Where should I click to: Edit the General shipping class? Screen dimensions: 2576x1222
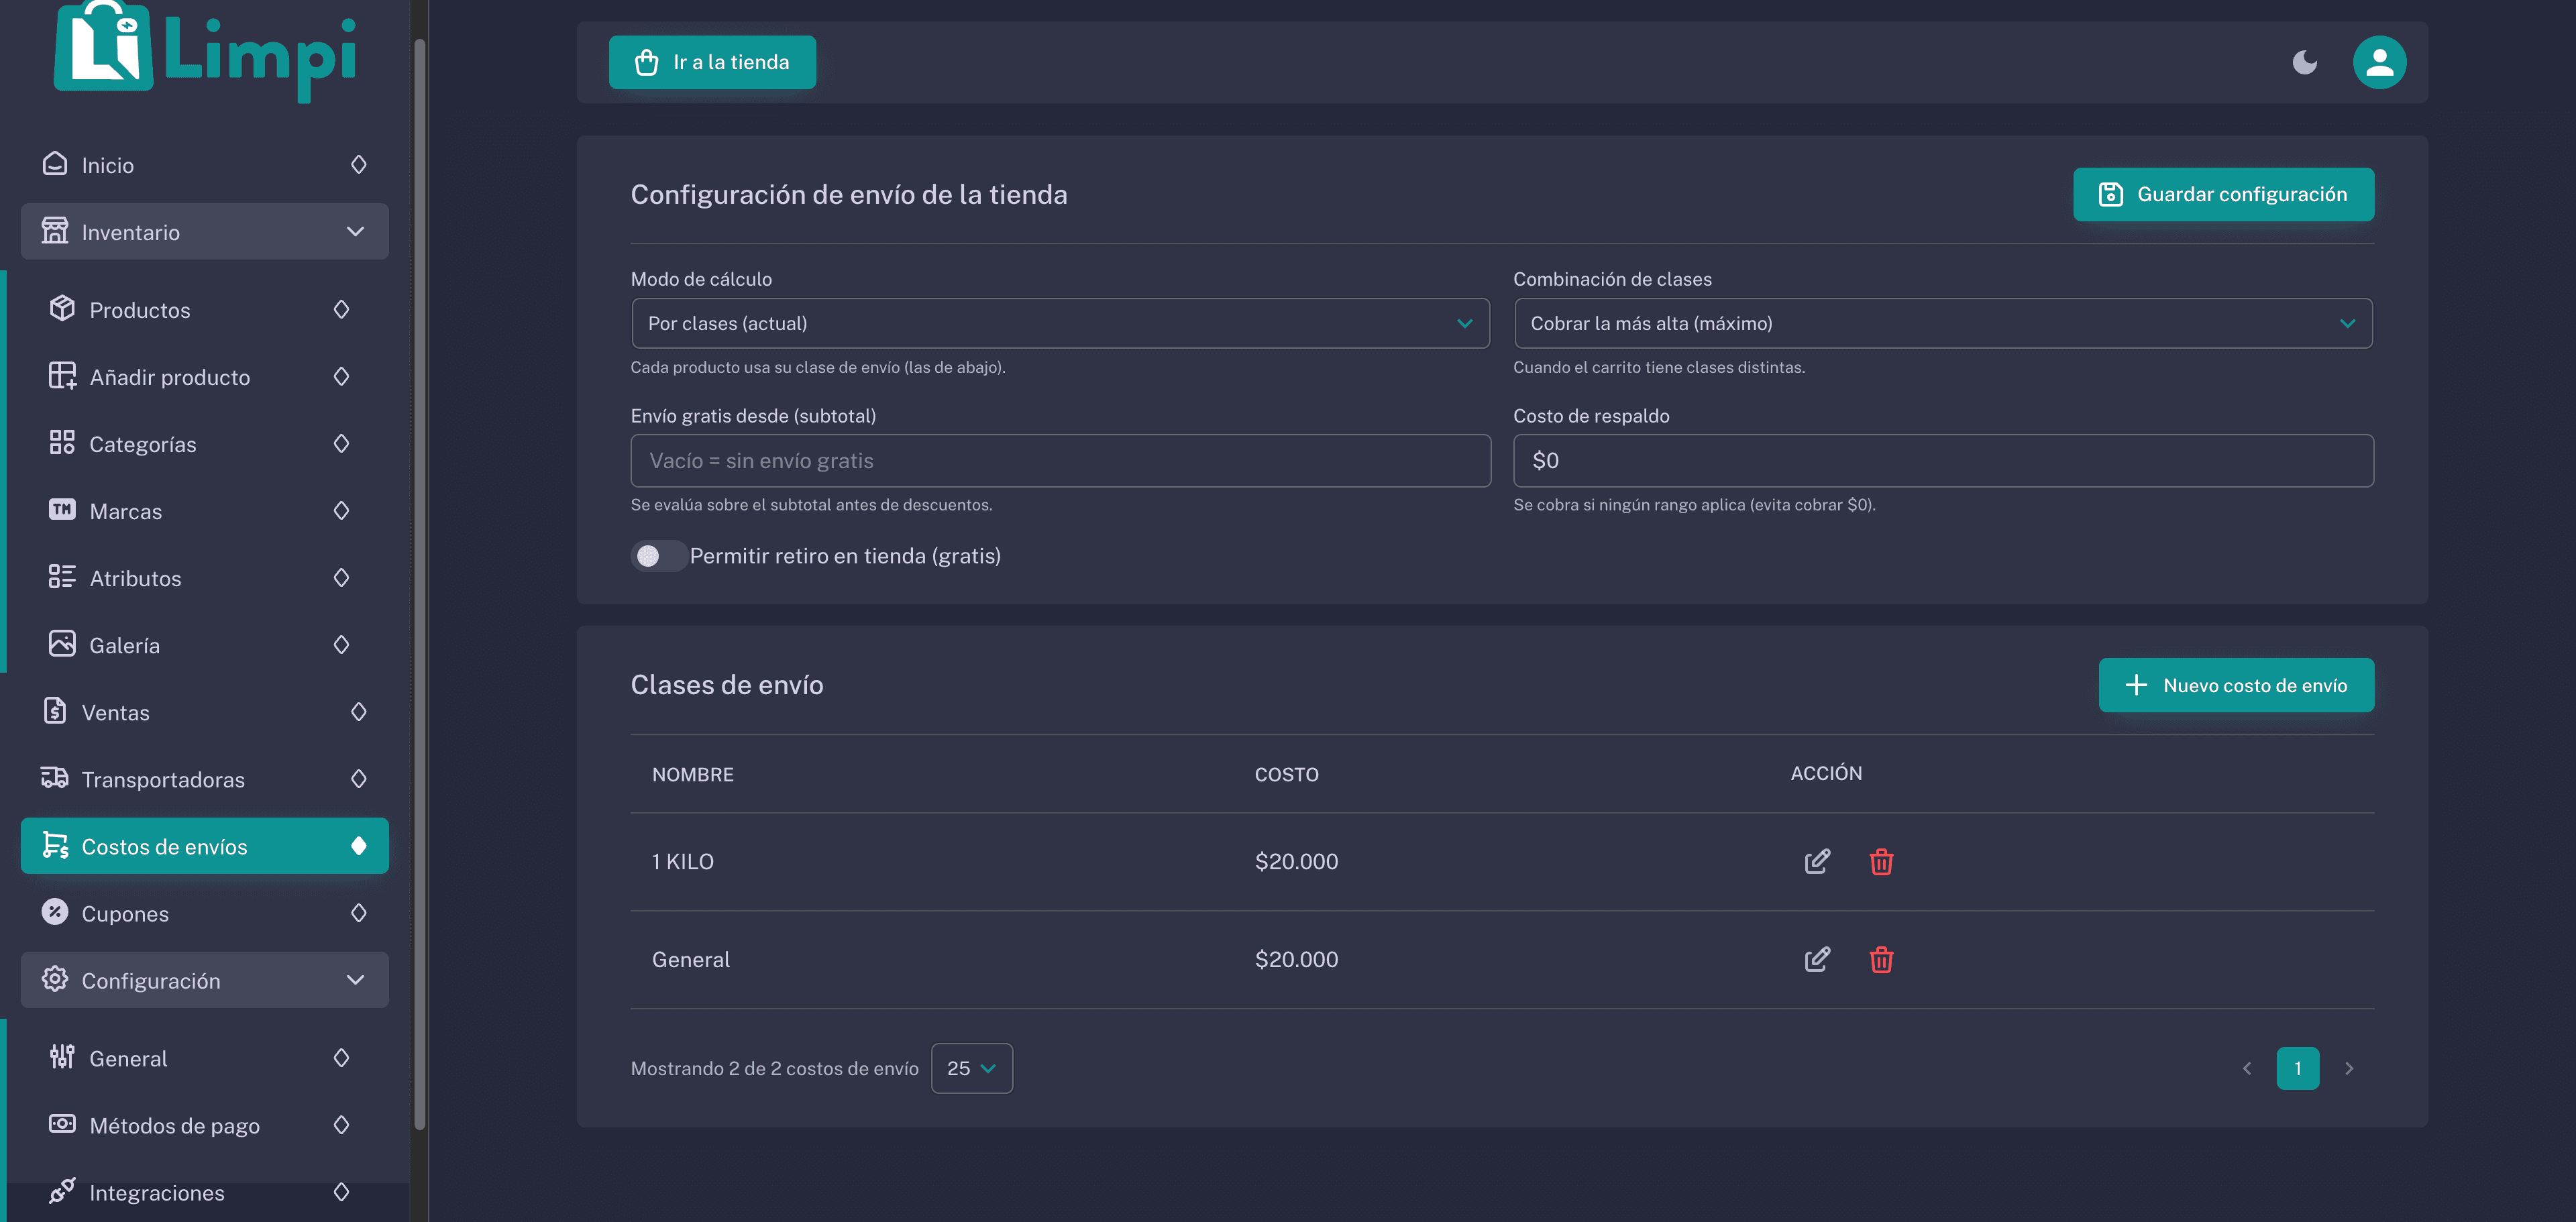1817,959
